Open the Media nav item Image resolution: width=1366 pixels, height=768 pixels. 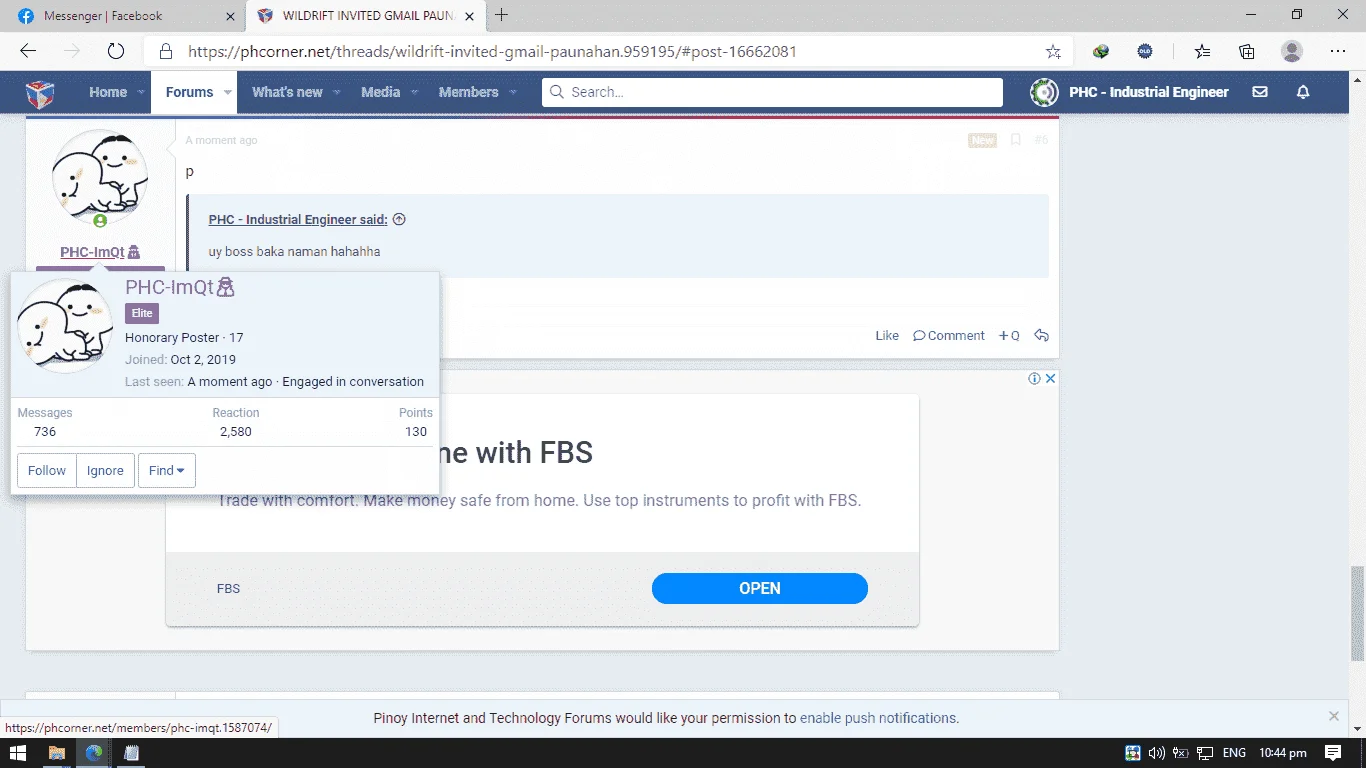pyautogui.click(x=380, y=92)
